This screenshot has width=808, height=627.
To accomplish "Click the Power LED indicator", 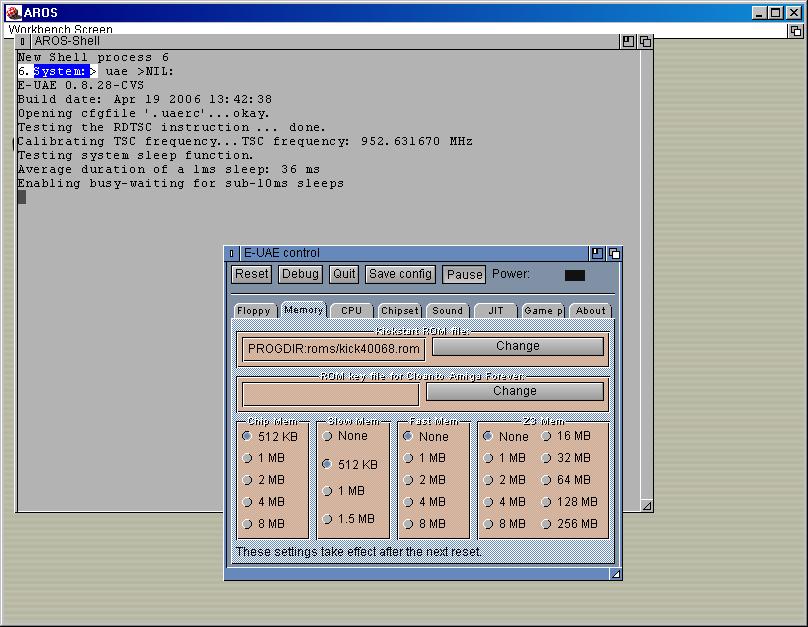I will (575, 275).
